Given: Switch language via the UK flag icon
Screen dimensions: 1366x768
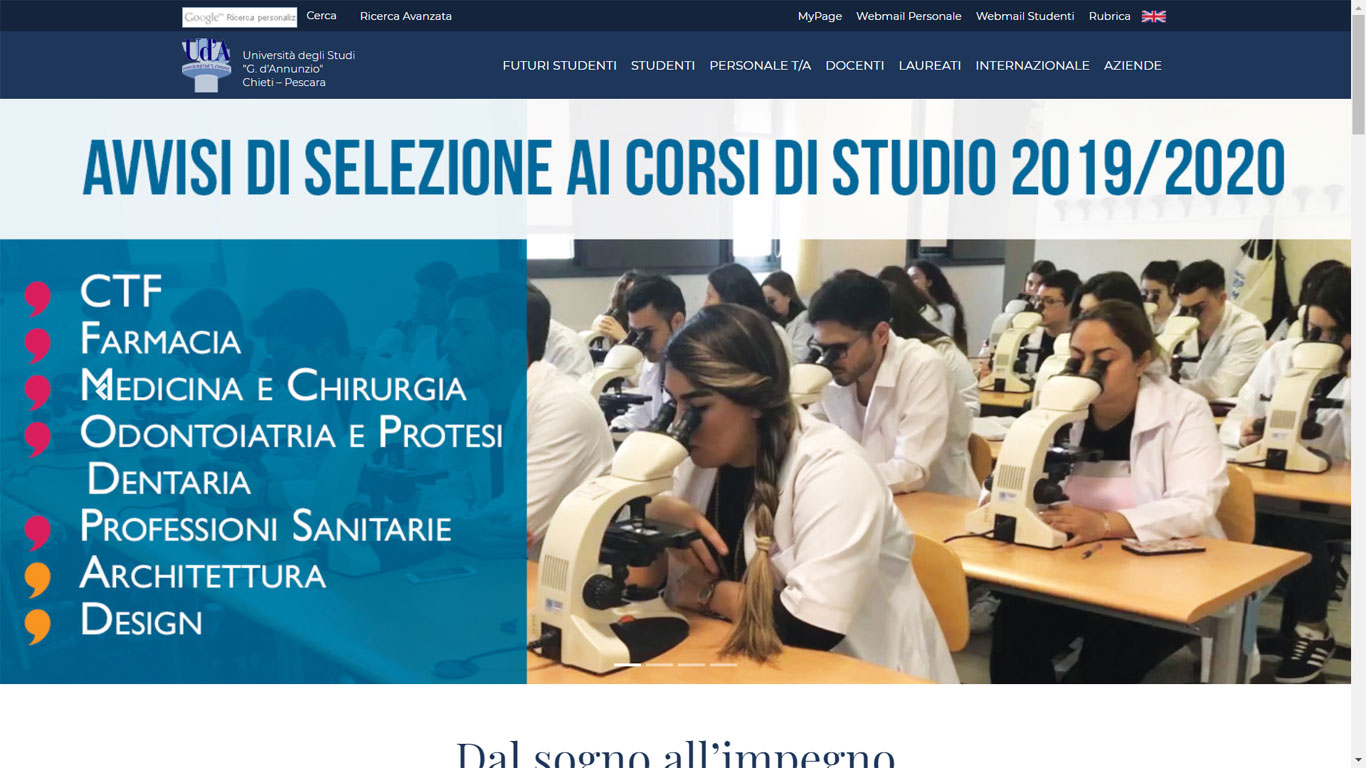Looking at the screenshot, I should coord(1153,16).
